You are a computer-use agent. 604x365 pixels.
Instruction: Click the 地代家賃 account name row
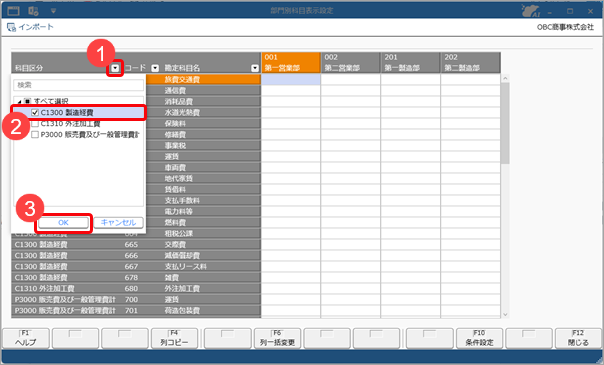click(x=203, y=179)
